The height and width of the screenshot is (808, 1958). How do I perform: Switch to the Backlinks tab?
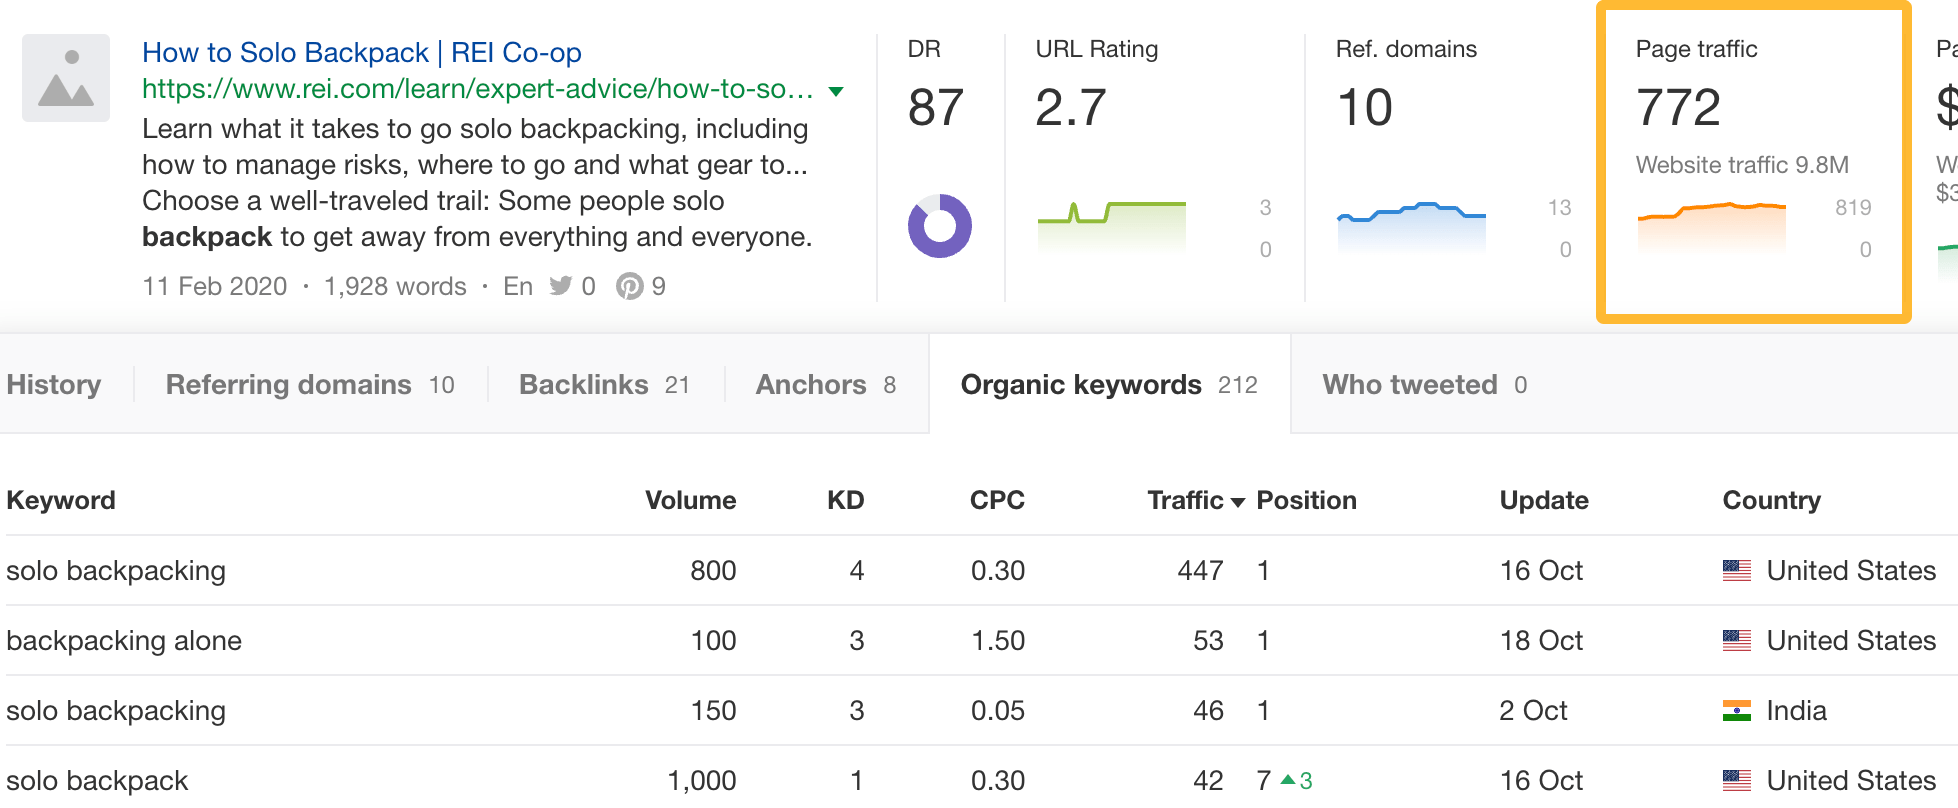(x=583, y=384)
